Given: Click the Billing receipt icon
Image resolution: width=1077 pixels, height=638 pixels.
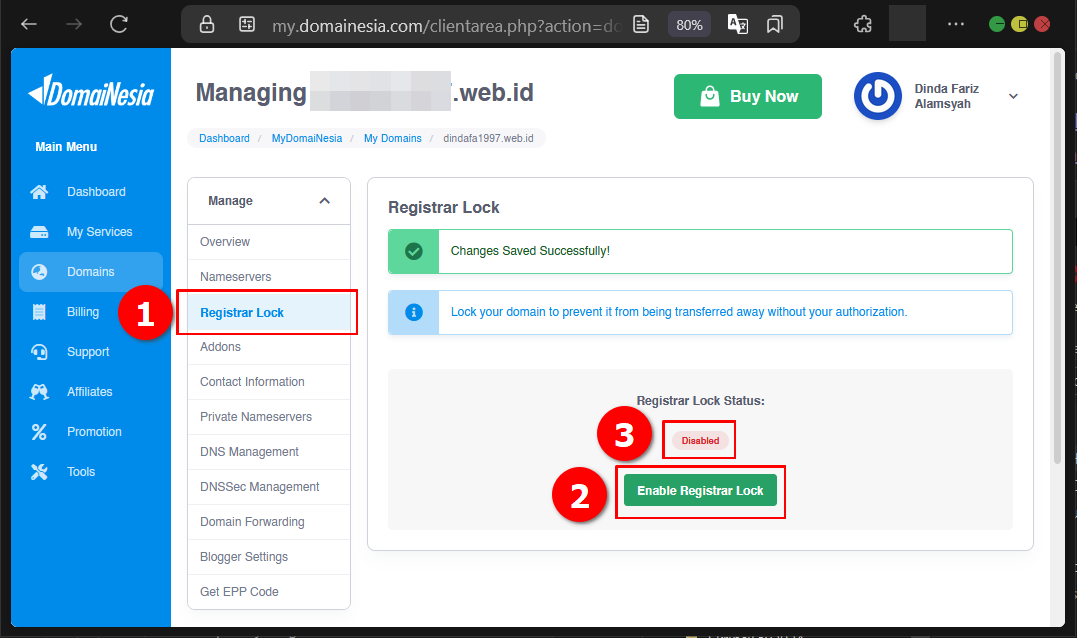Looking at the screenshot, I should coord(39,312).
